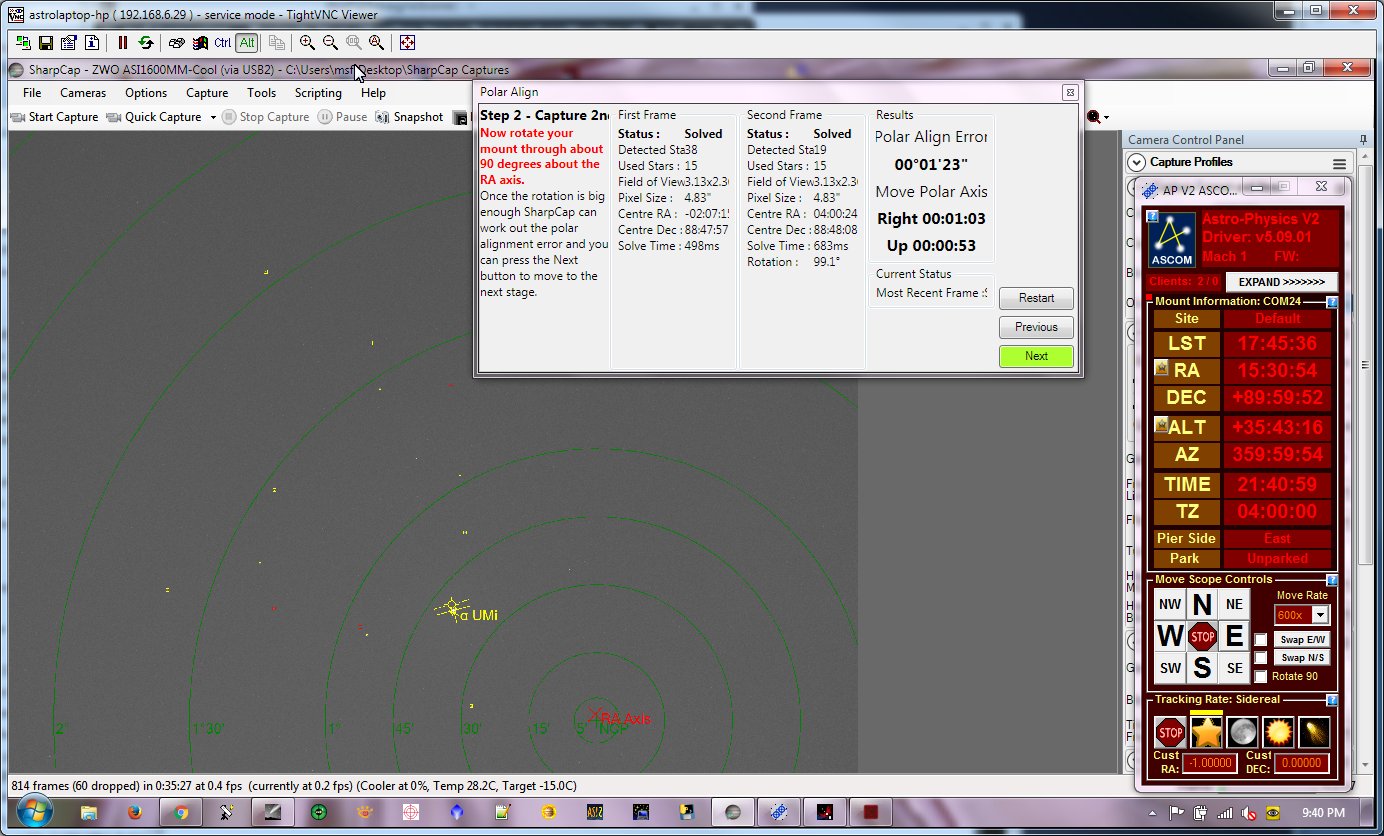Select the Lunar tracking rate moon icon

pos(1242,732)
